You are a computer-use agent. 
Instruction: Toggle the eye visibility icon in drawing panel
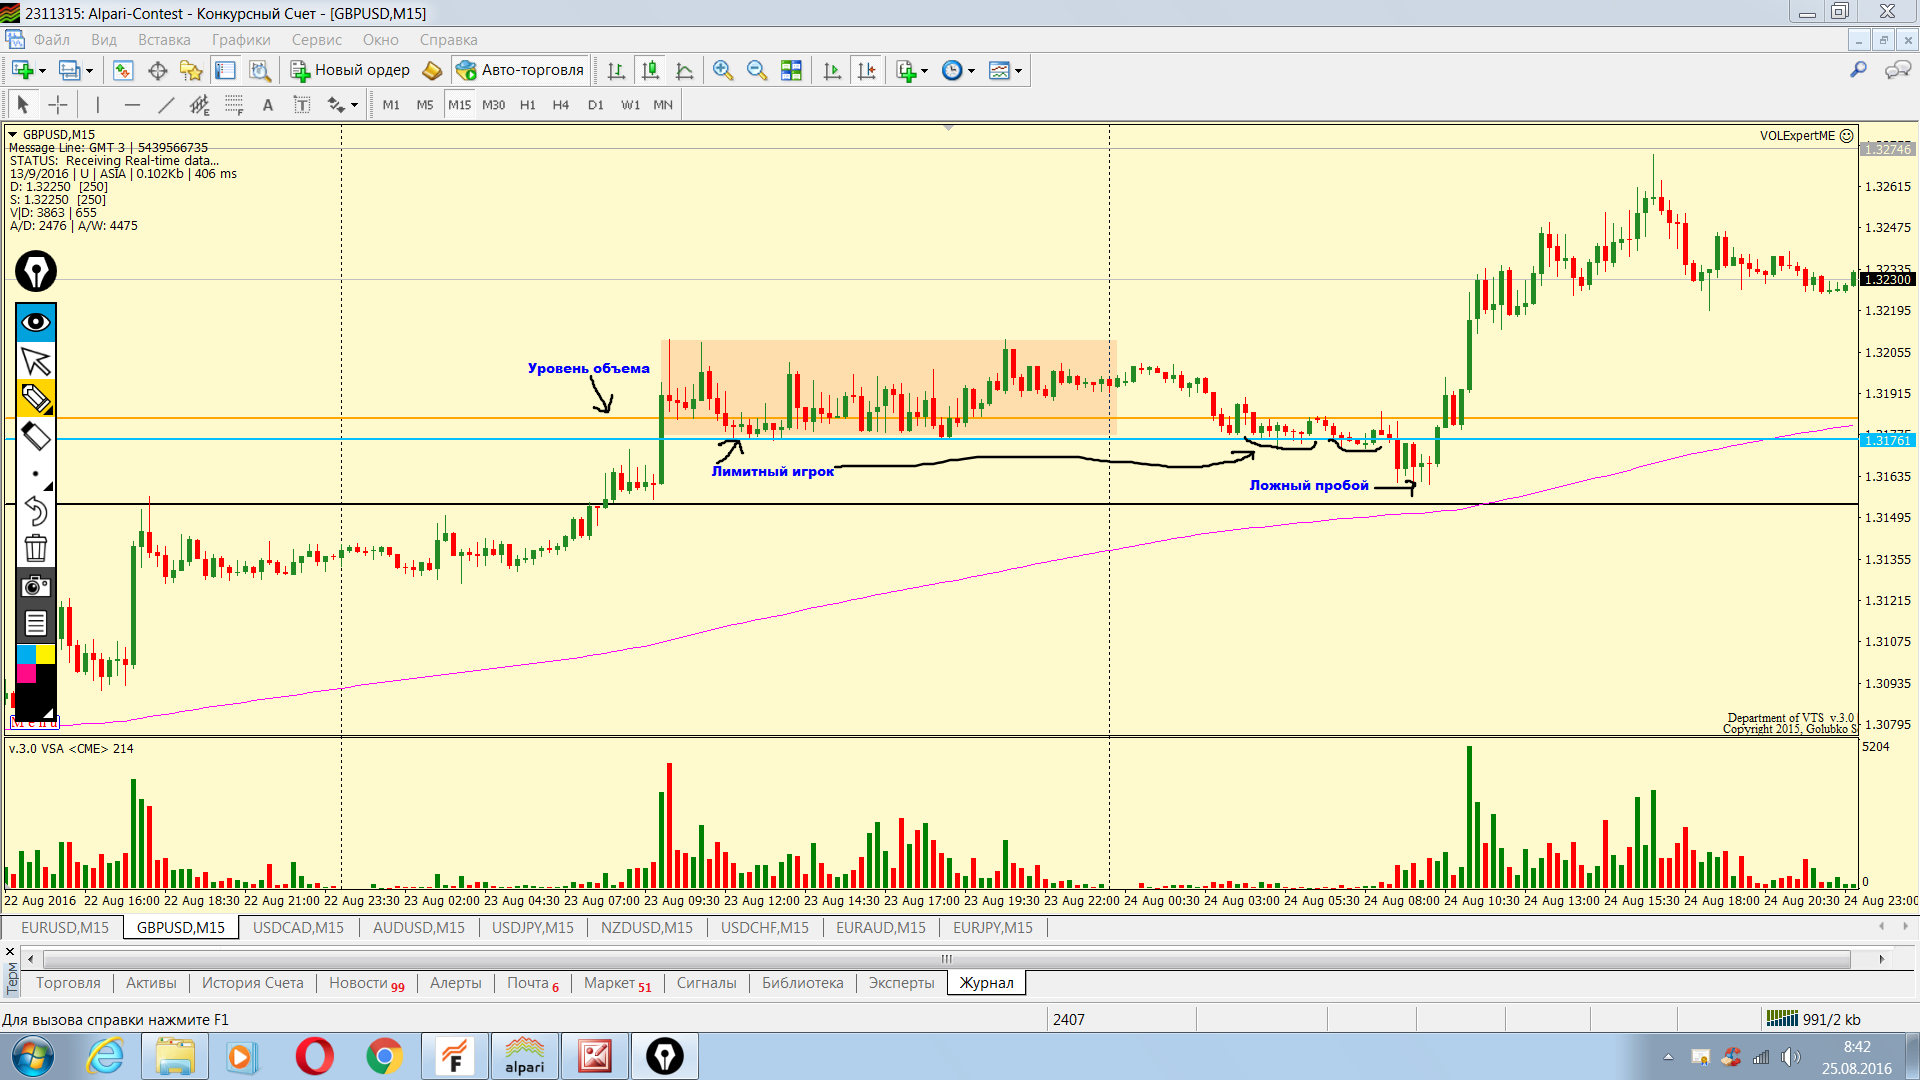36,322
